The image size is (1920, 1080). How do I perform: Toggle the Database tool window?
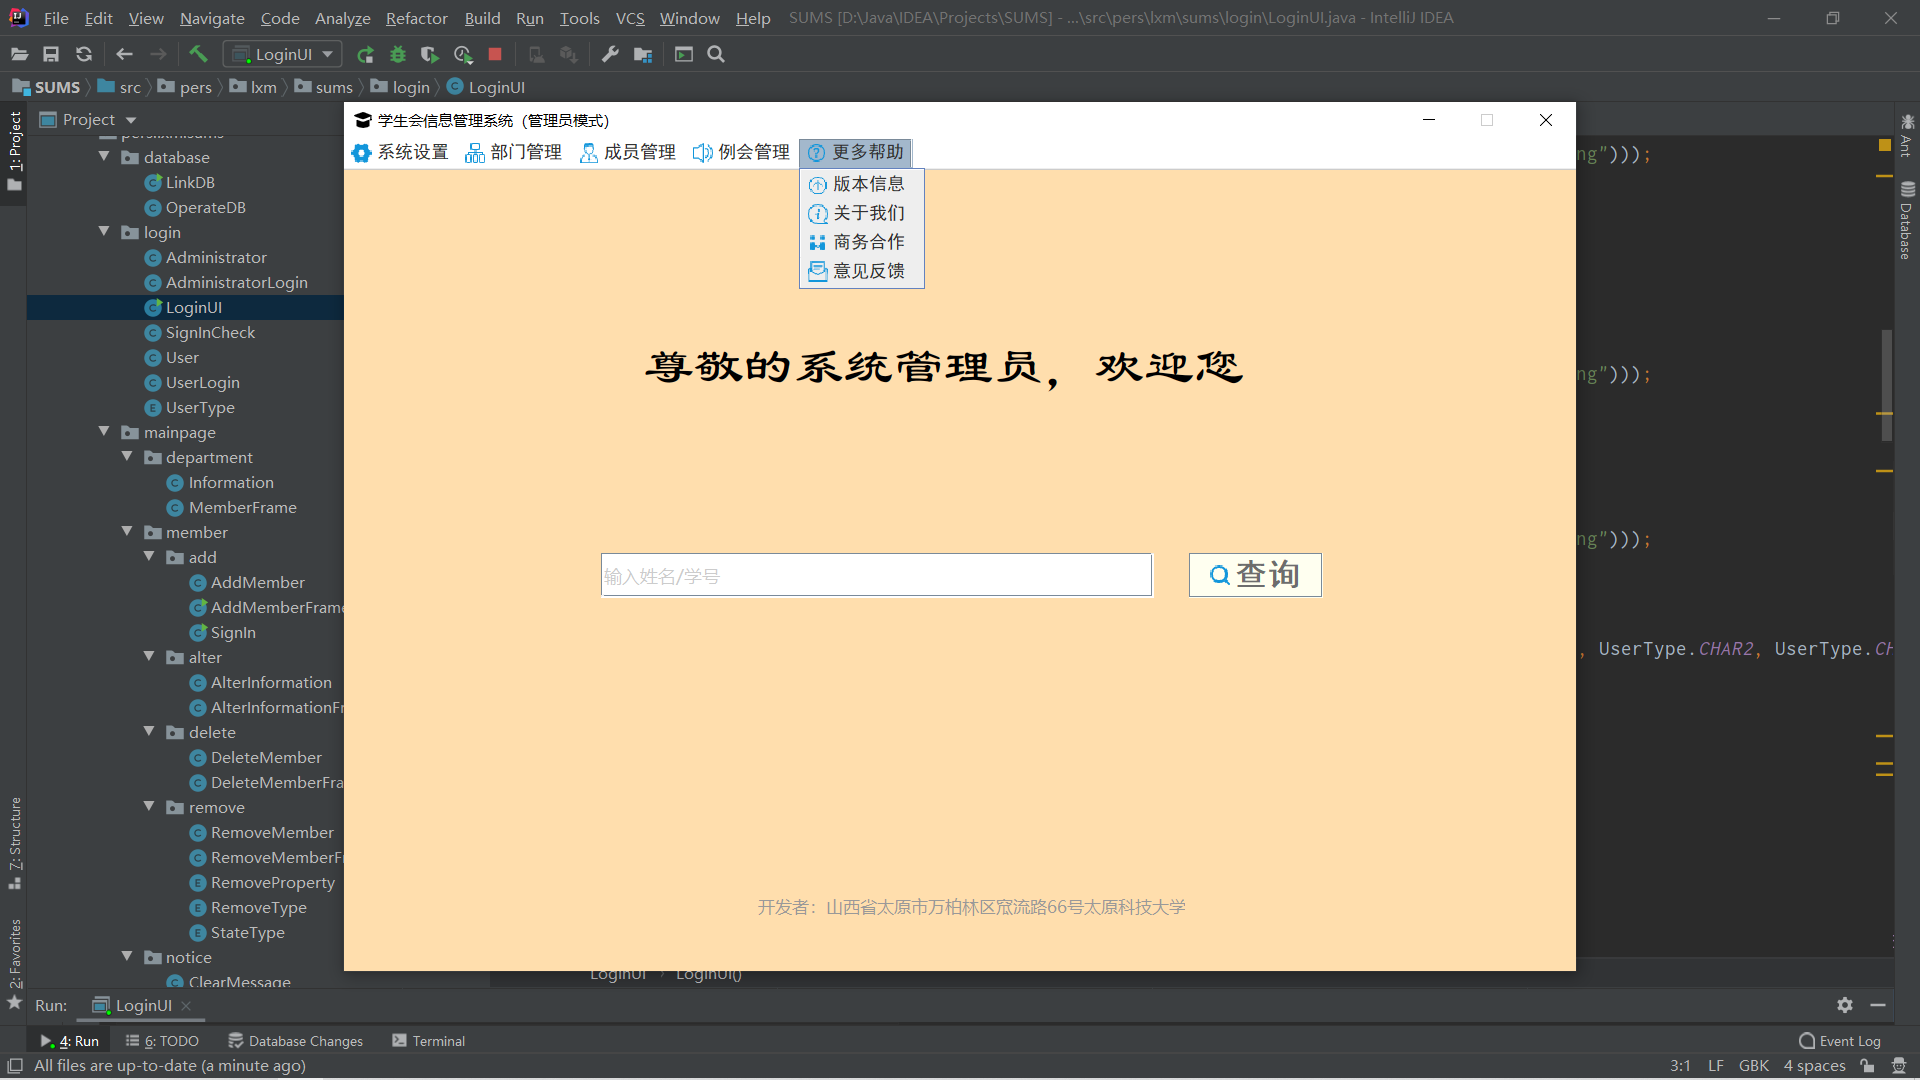pyautogui.click(x=1907, y=220)
